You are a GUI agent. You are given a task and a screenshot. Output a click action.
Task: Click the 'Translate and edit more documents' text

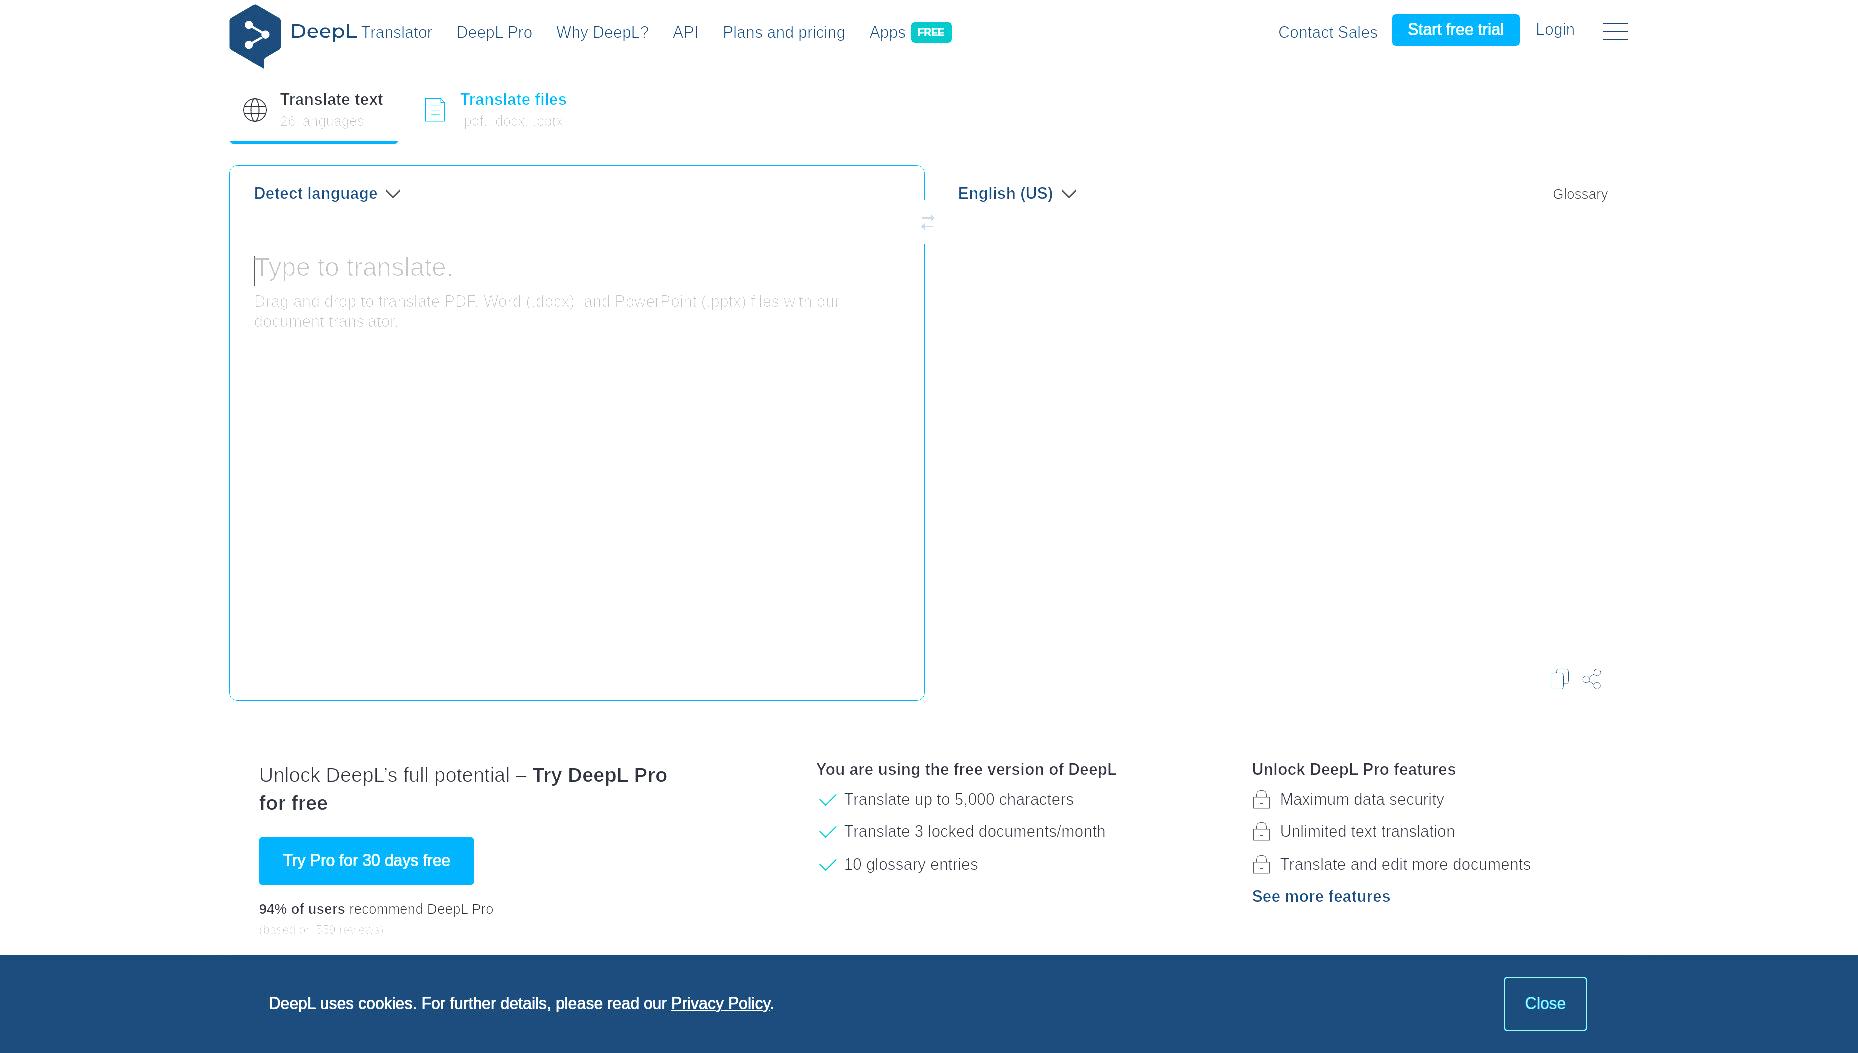(1405, 865)
